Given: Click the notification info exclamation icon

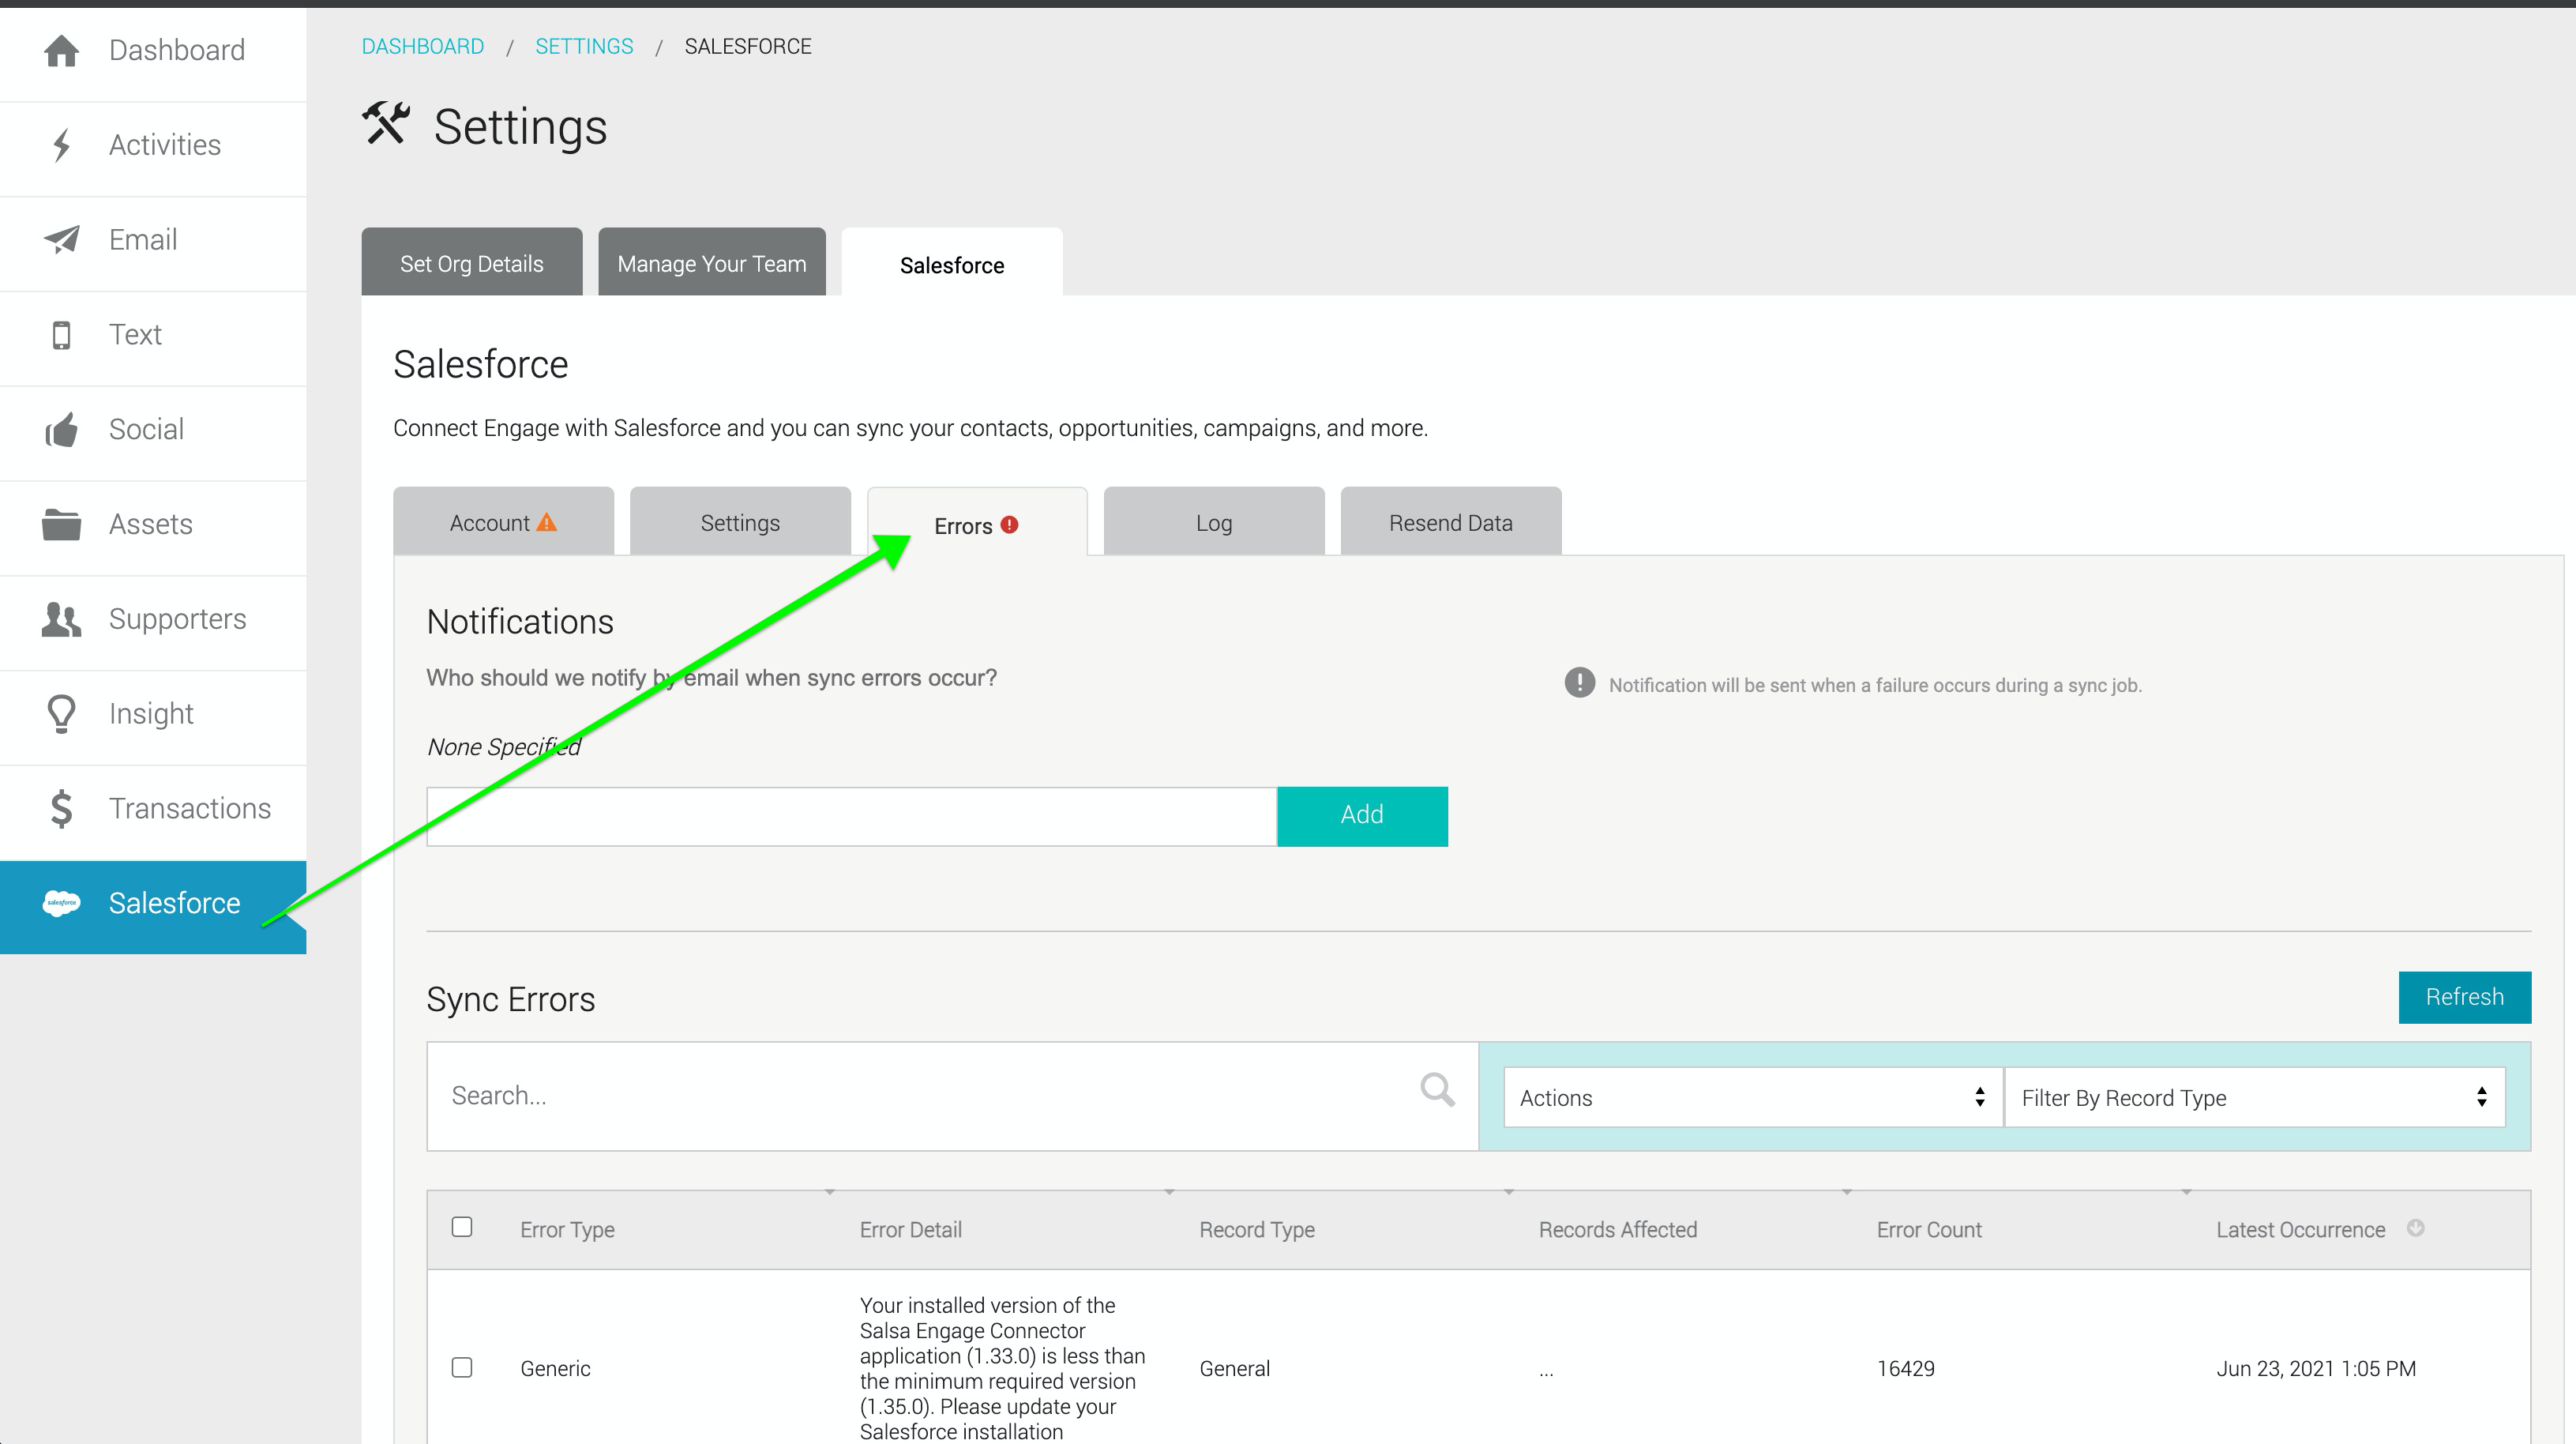Looking at the screenshot, I should point(1580,683).
